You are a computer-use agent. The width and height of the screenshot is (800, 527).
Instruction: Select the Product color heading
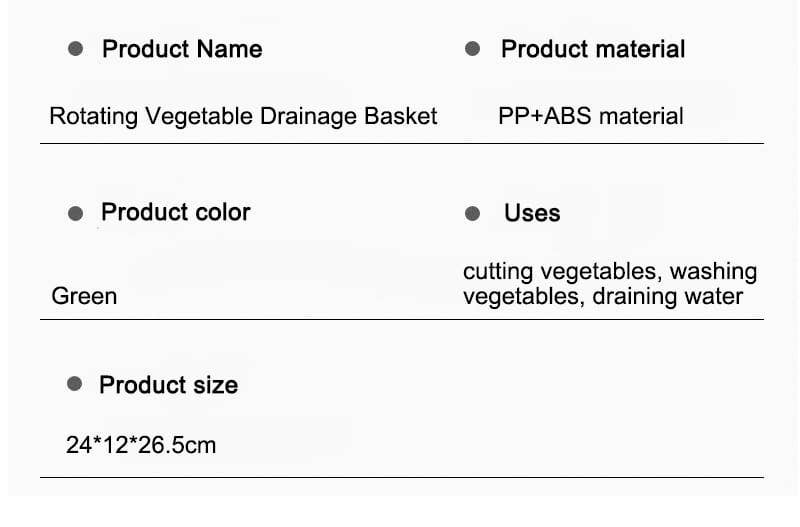pos(176,212)
